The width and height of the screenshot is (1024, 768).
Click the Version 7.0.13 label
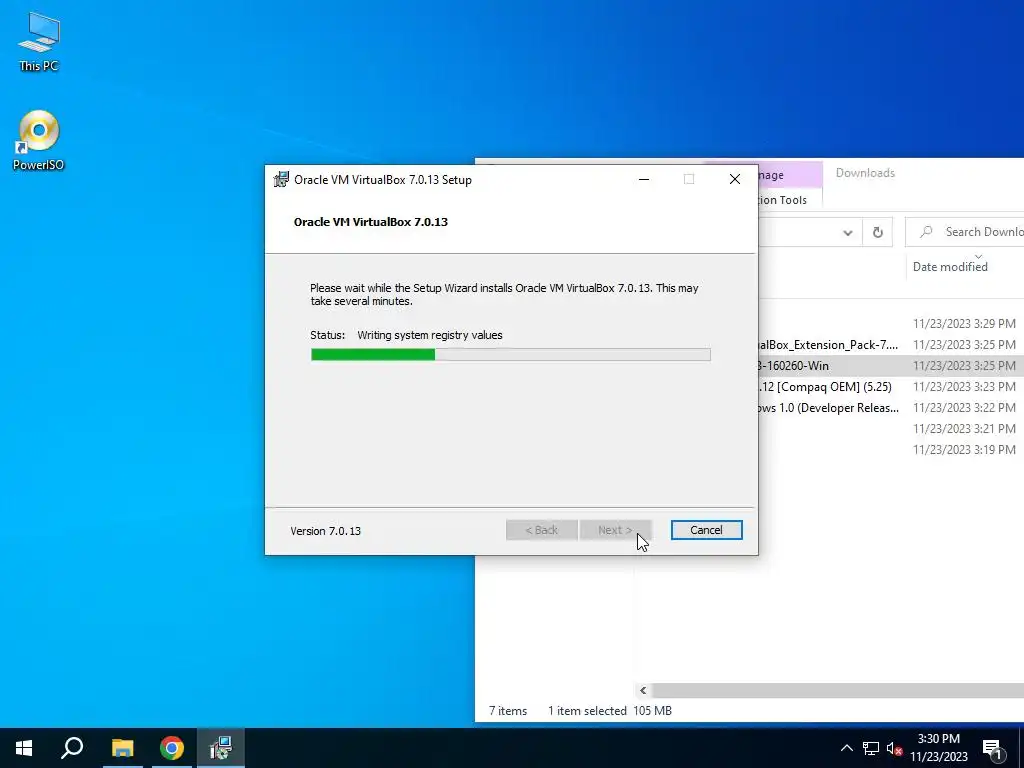tap(325, 531)
